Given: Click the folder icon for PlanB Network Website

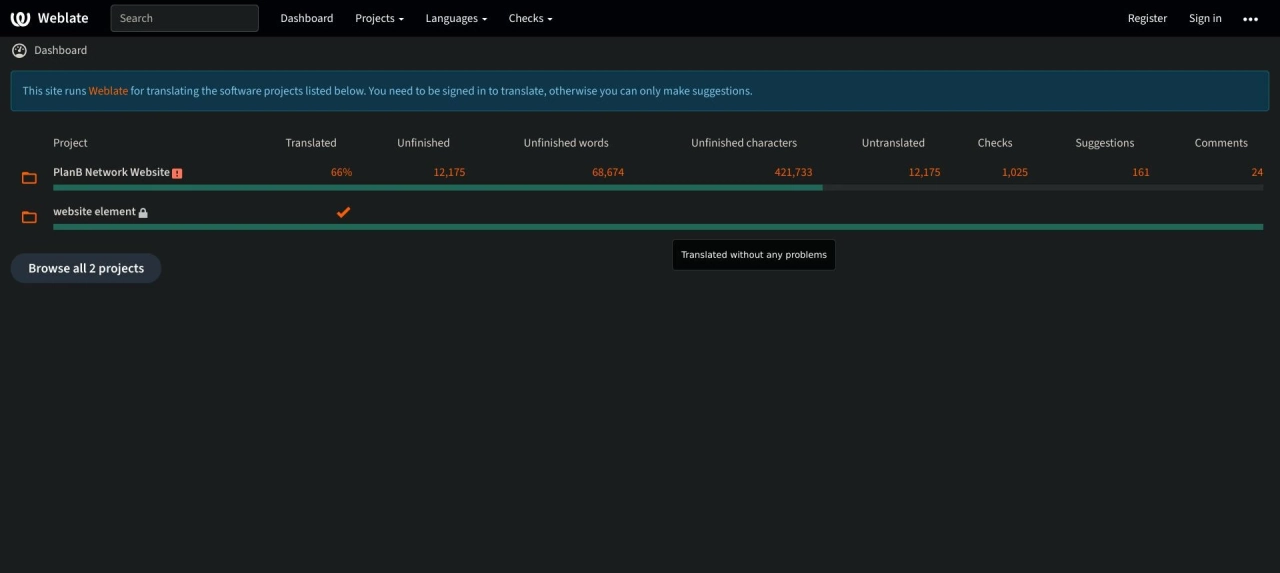Looking at the screenshot, I should pyautogui.click(x=29, y=178).
